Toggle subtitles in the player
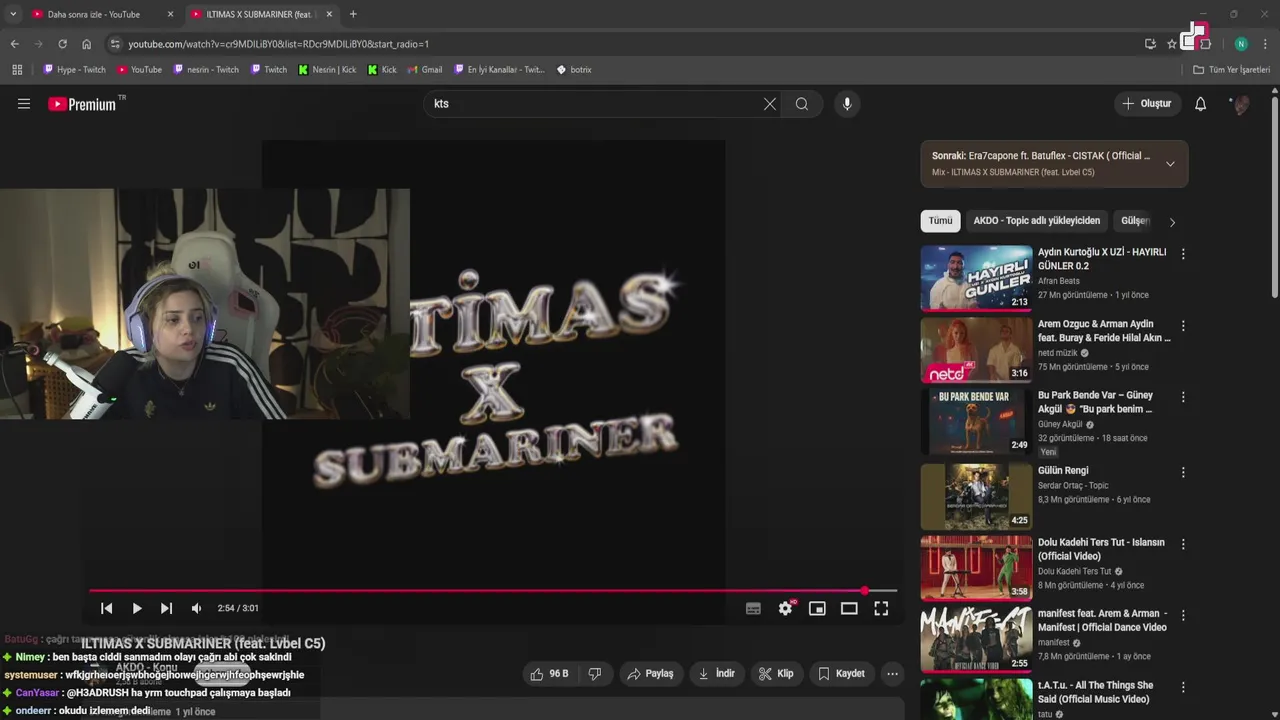The image size is (1280, 720). click(753, 608)
